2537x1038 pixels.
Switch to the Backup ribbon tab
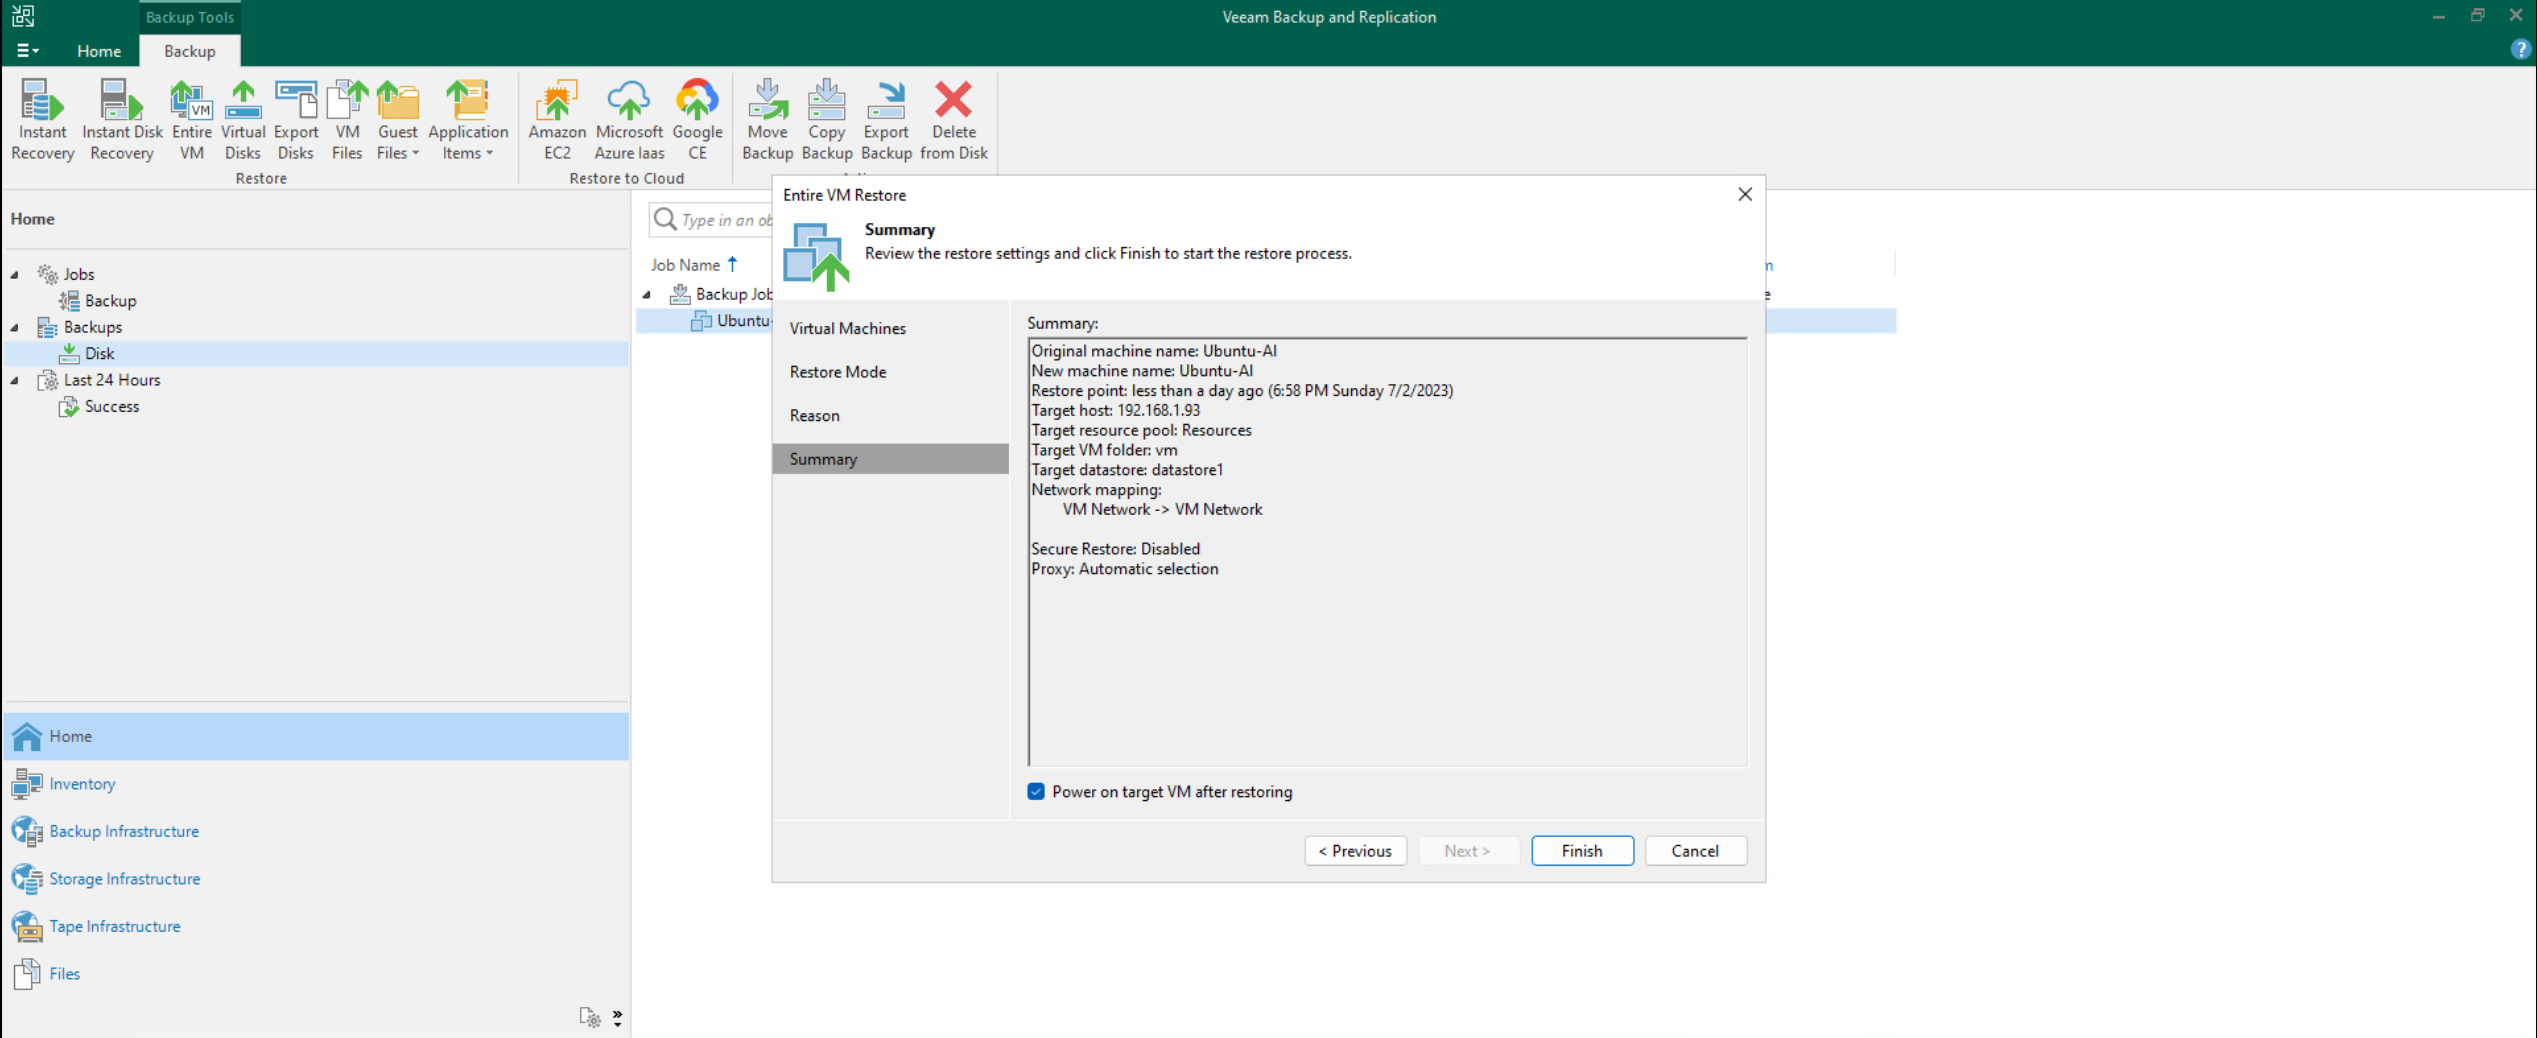coord(189,50)
